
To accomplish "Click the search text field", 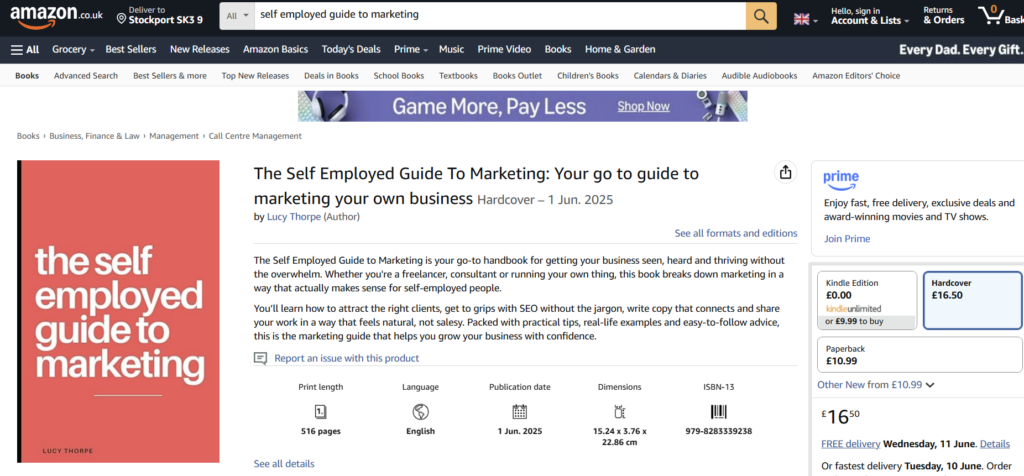I will [x=500, y=16].
